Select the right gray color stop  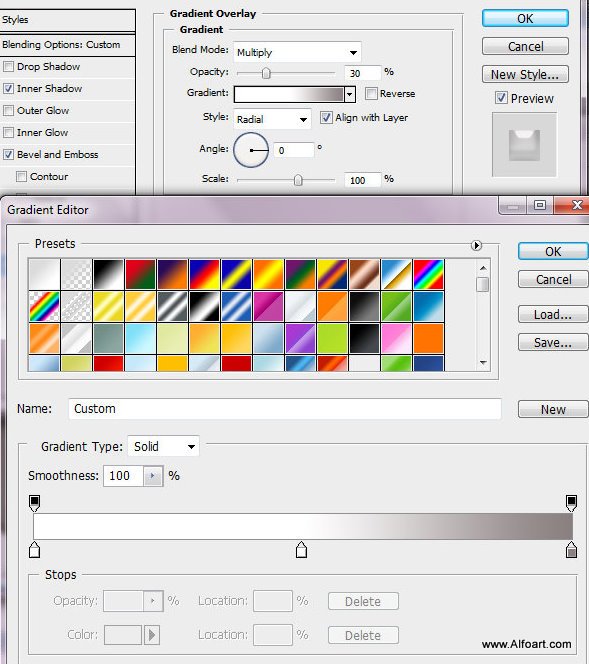[571, 550]
